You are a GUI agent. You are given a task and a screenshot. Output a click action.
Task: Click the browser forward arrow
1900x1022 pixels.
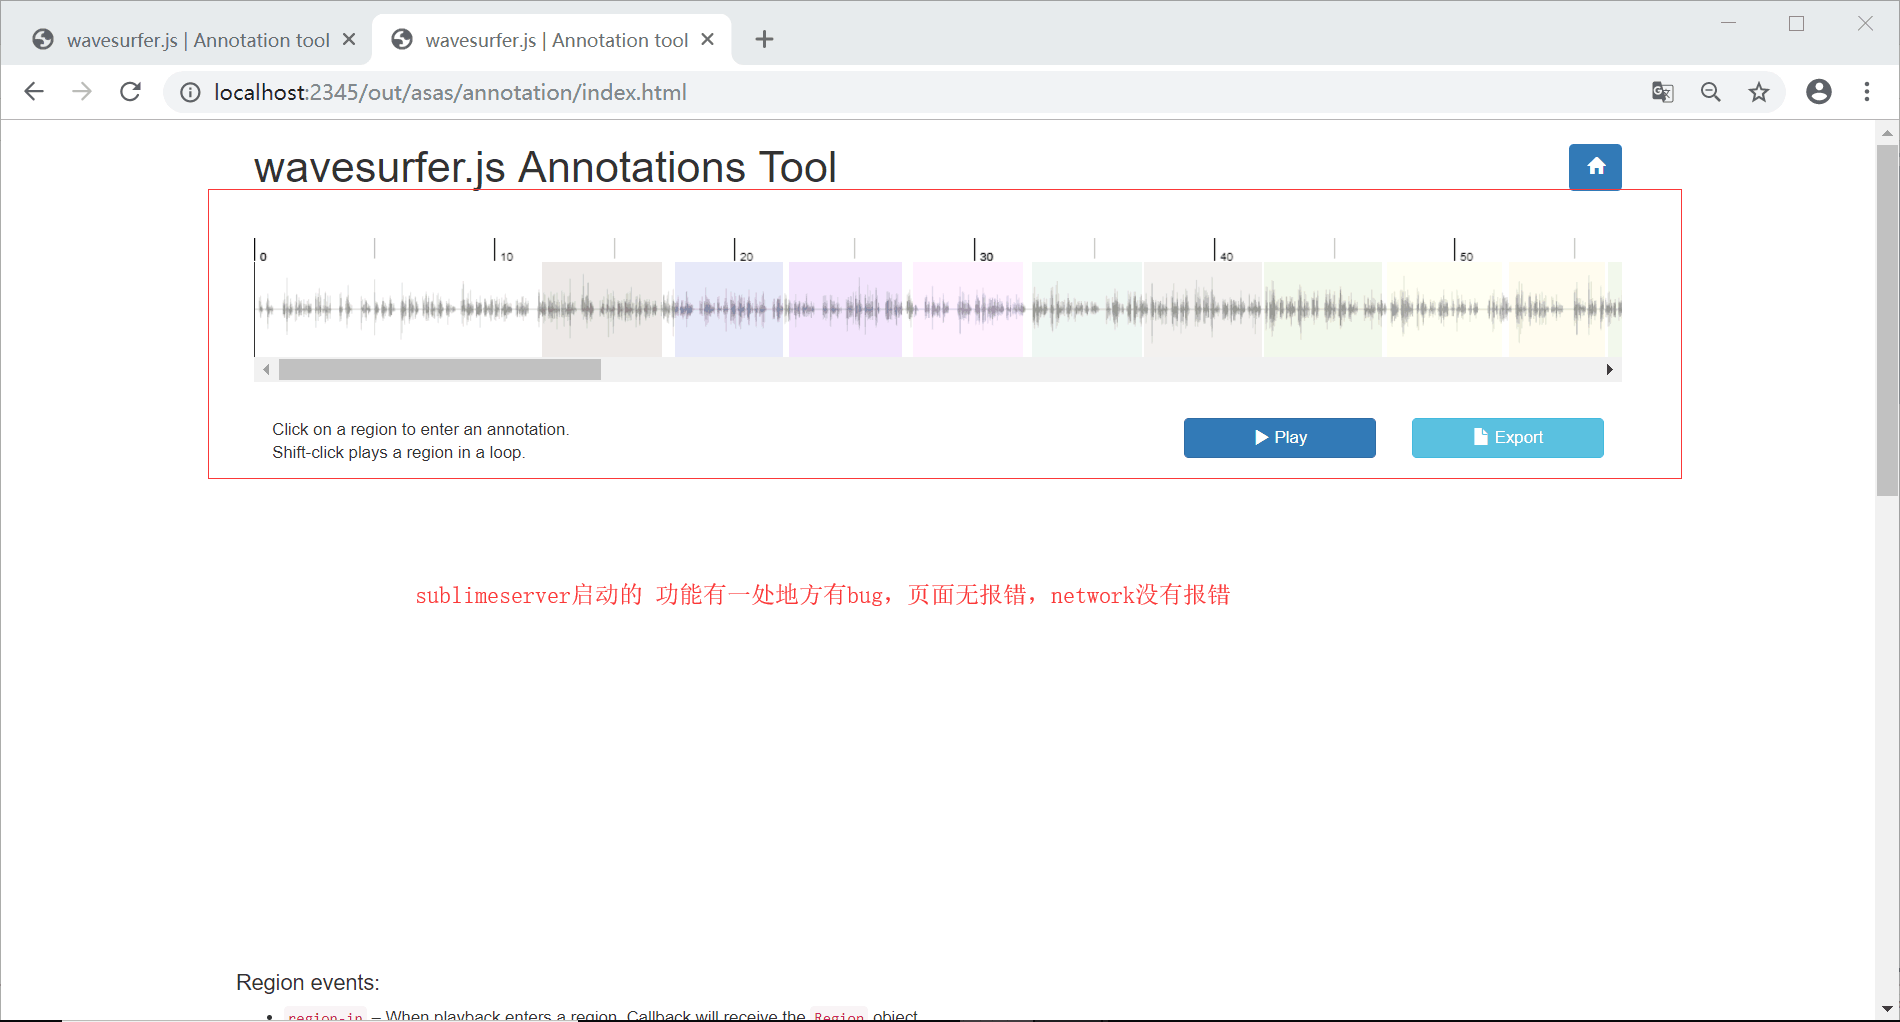pos(82,92)
